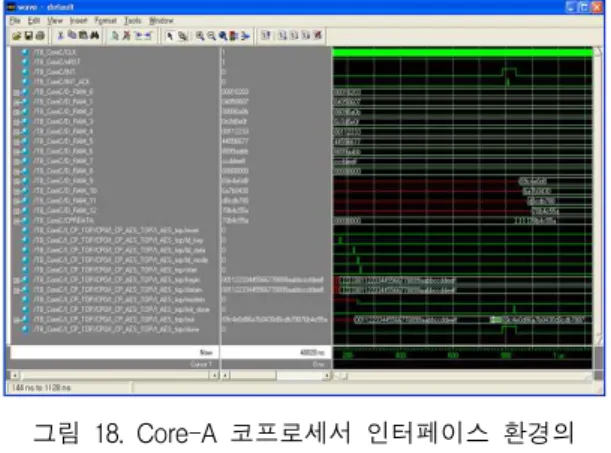
Task: Click the Delete Cursor red X icon
Action: click(126, 36)
